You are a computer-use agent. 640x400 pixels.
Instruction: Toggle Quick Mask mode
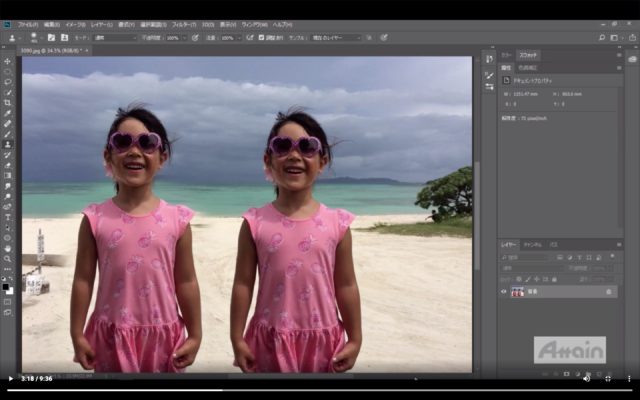pyautogui.click(x=7, y=302)
